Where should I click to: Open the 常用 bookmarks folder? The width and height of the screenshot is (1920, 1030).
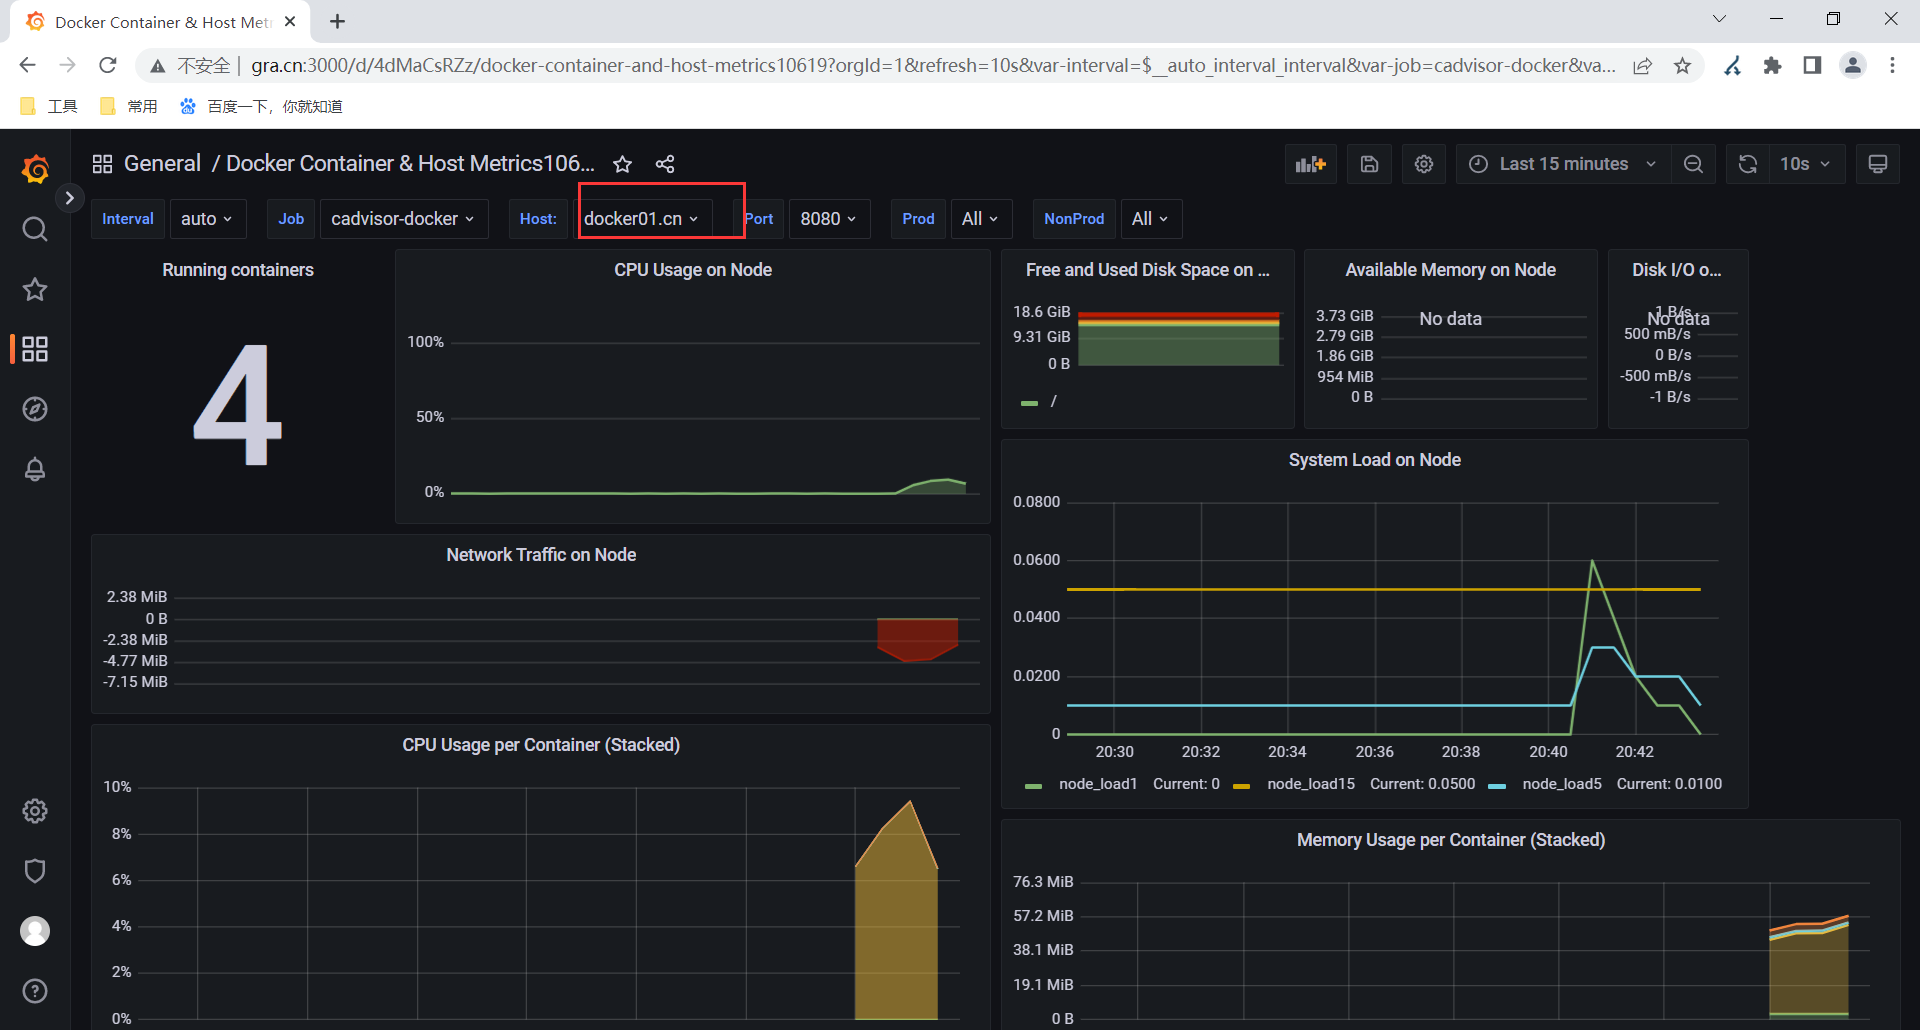130,106
